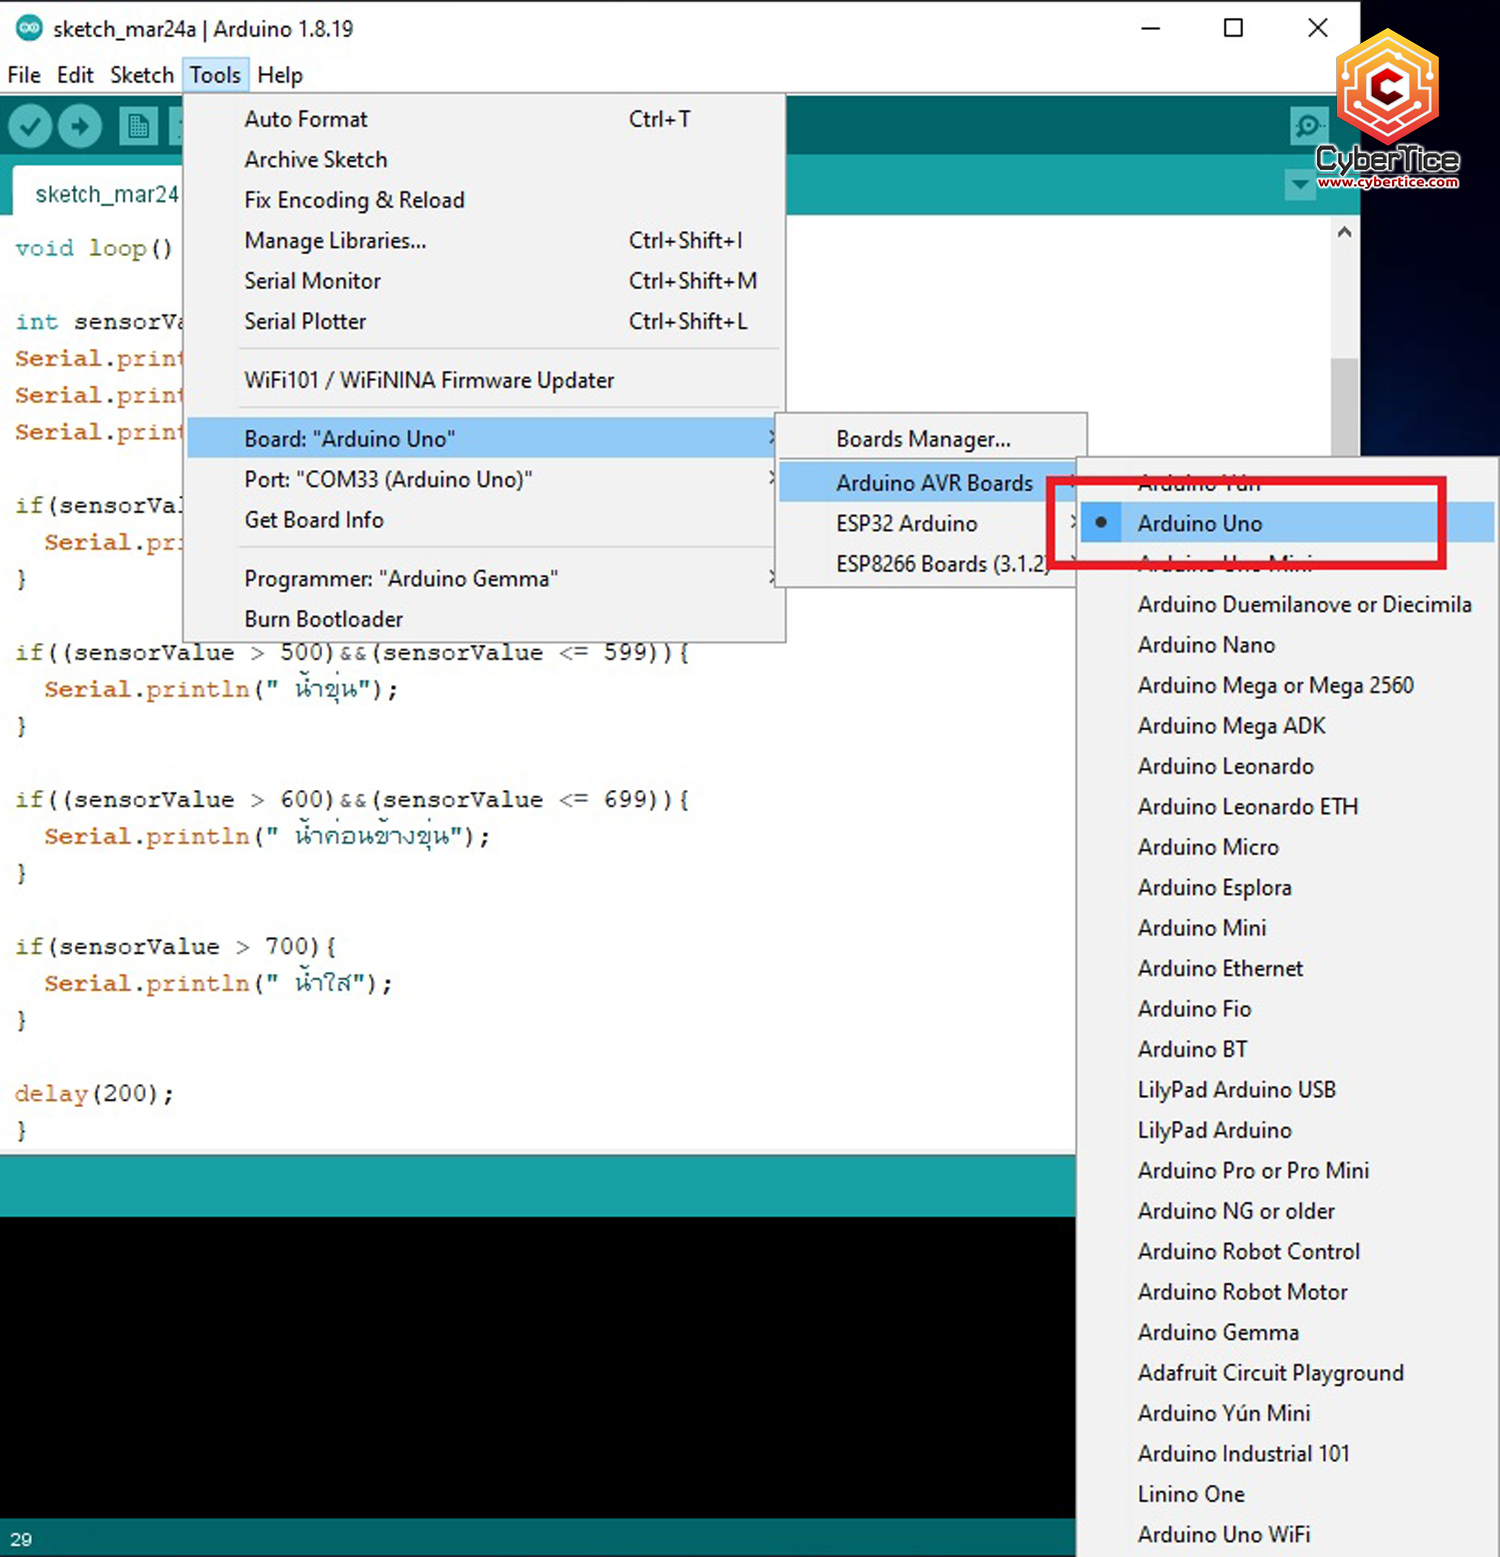This screenshot has width=1500, height=1557.
Task: Open the Serial Monitor magnifier icon
Action: point(1308,126)
